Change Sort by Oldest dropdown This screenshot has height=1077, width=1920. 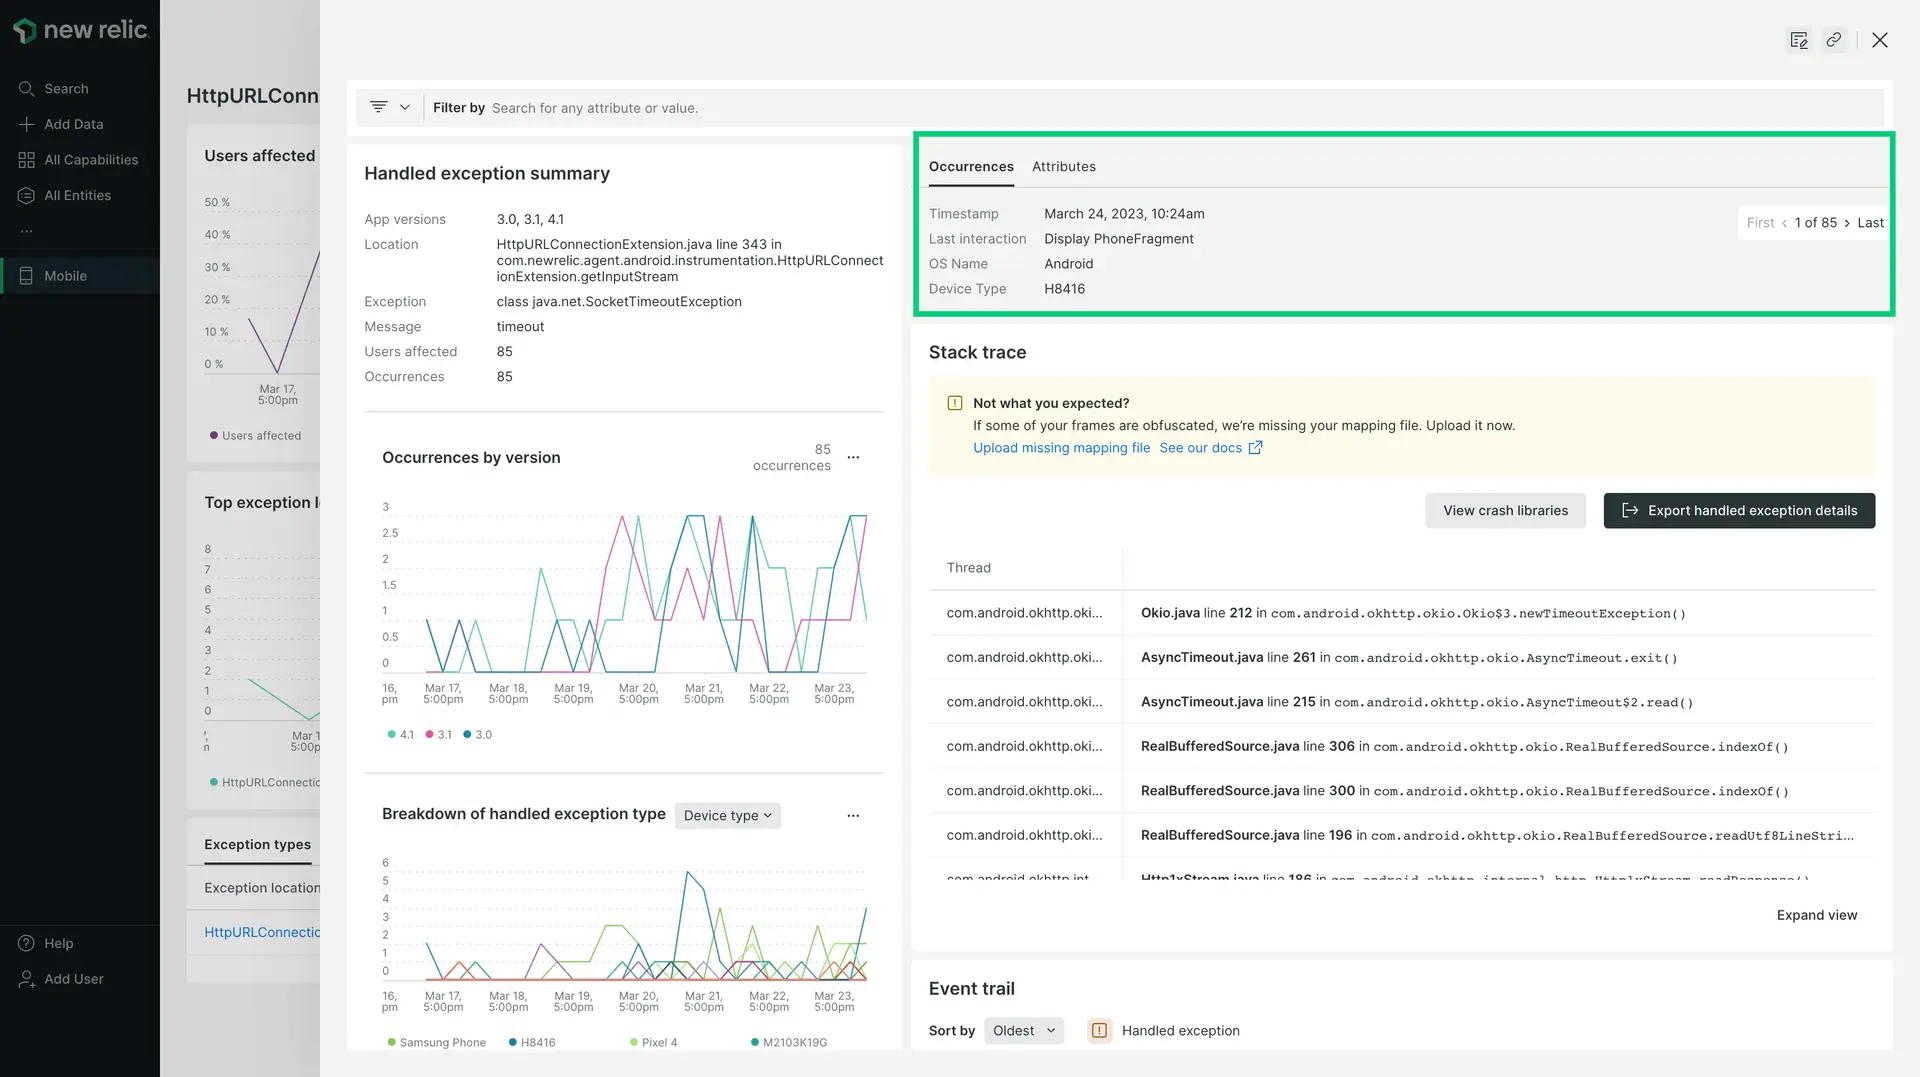pos(1023,1031)
